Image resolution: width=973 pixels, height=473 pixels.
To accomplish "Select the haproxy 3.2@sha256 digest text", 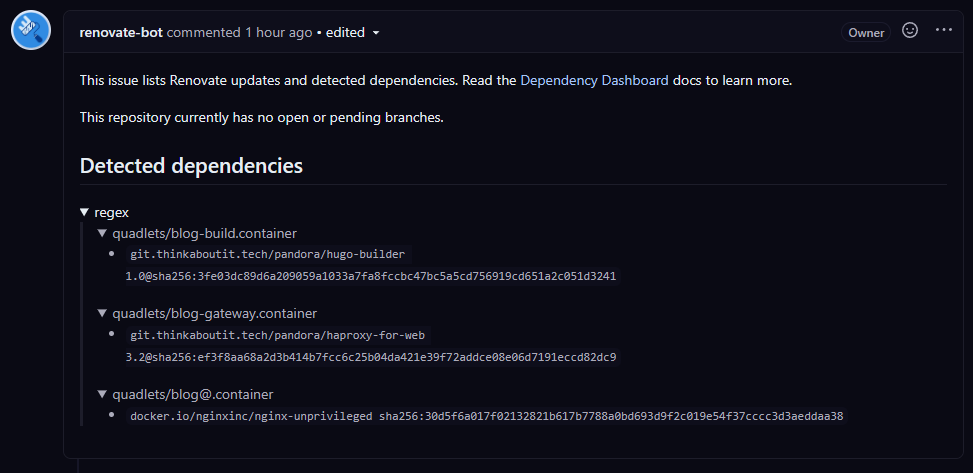I will (x=371, y=357).
